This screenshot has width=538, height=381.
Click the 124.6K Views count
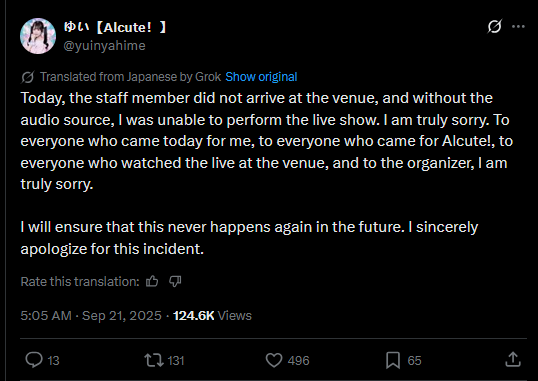click(x=212, y=315)
